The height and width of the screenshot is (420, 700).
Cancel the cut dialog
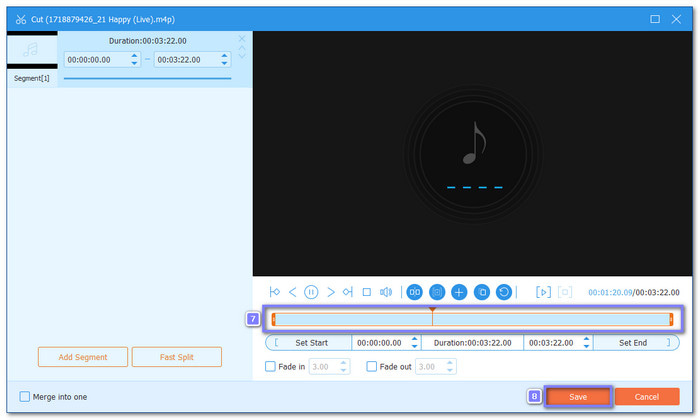647,397
